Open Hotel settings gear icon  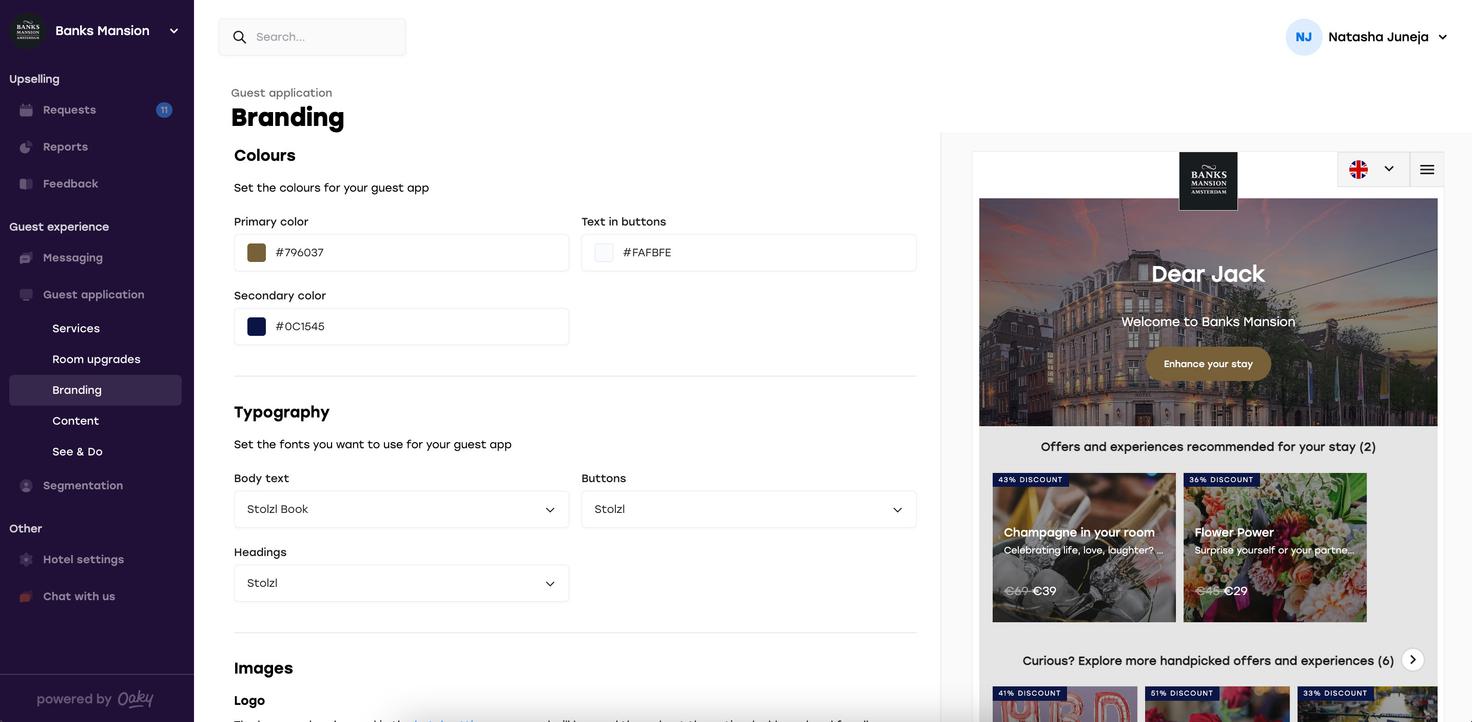coord(26,560)
